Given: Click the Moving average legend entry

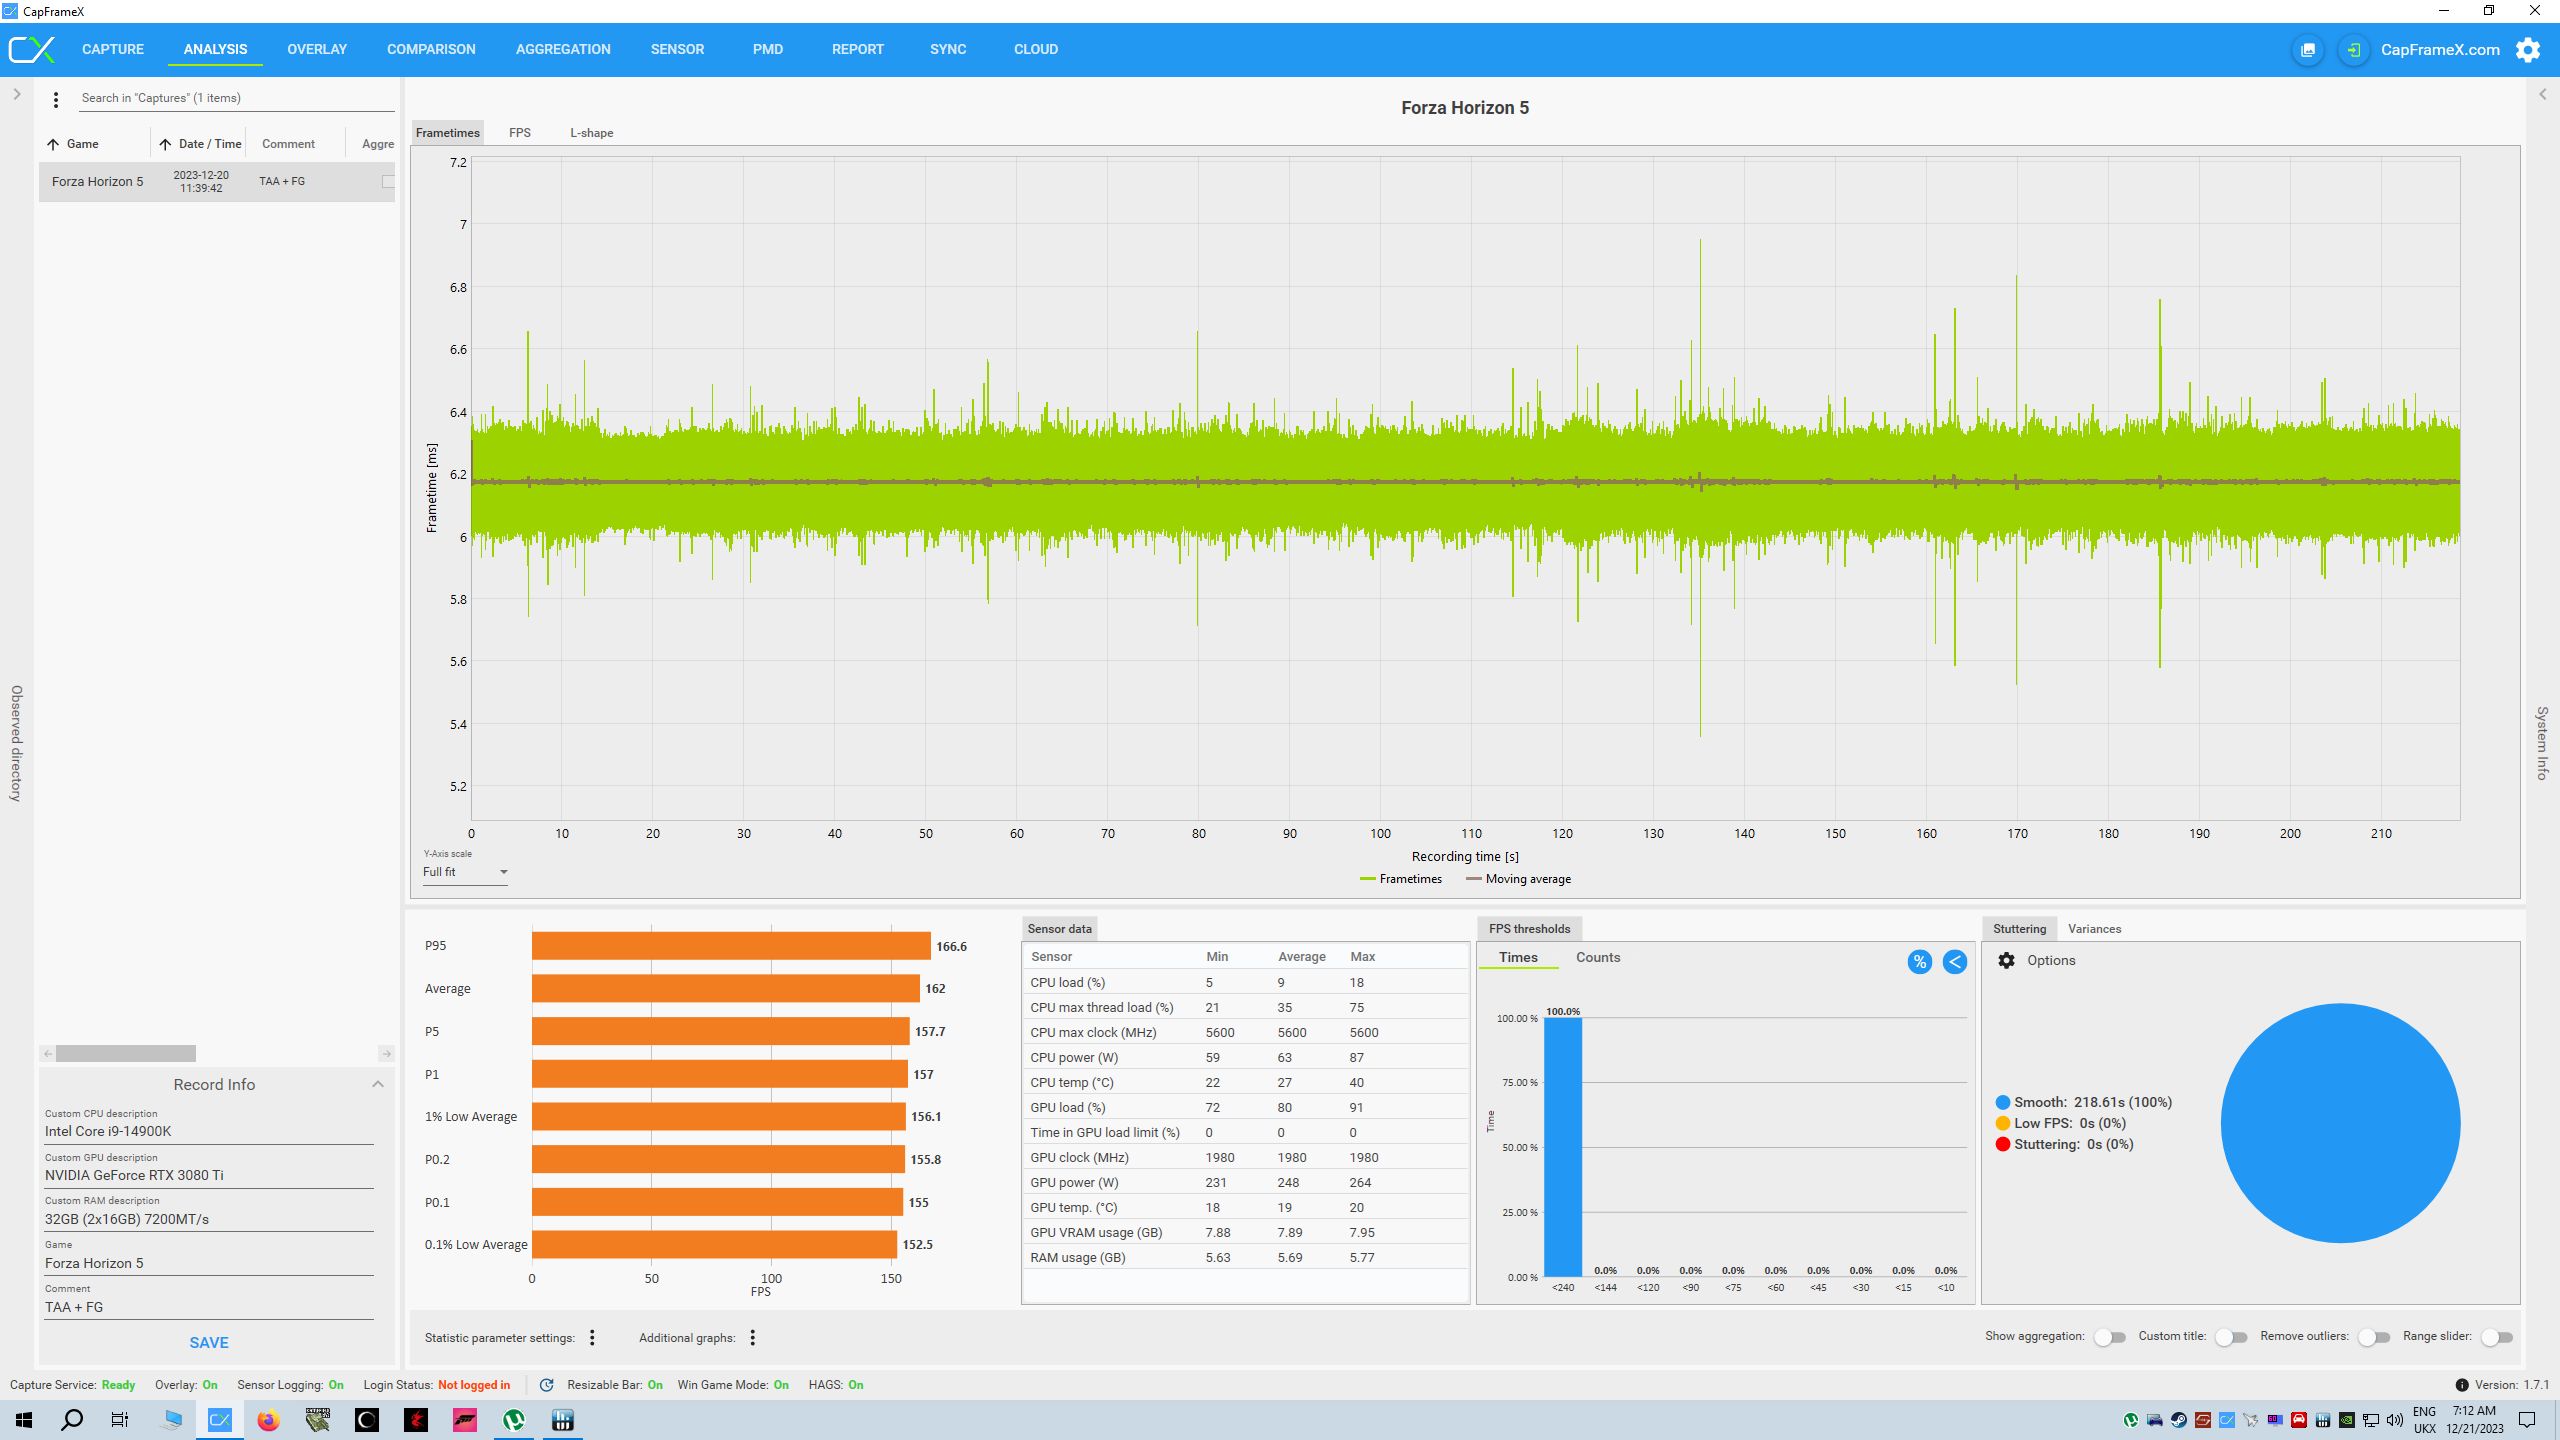Looking at the screenshot, I should click(1518, 880).
